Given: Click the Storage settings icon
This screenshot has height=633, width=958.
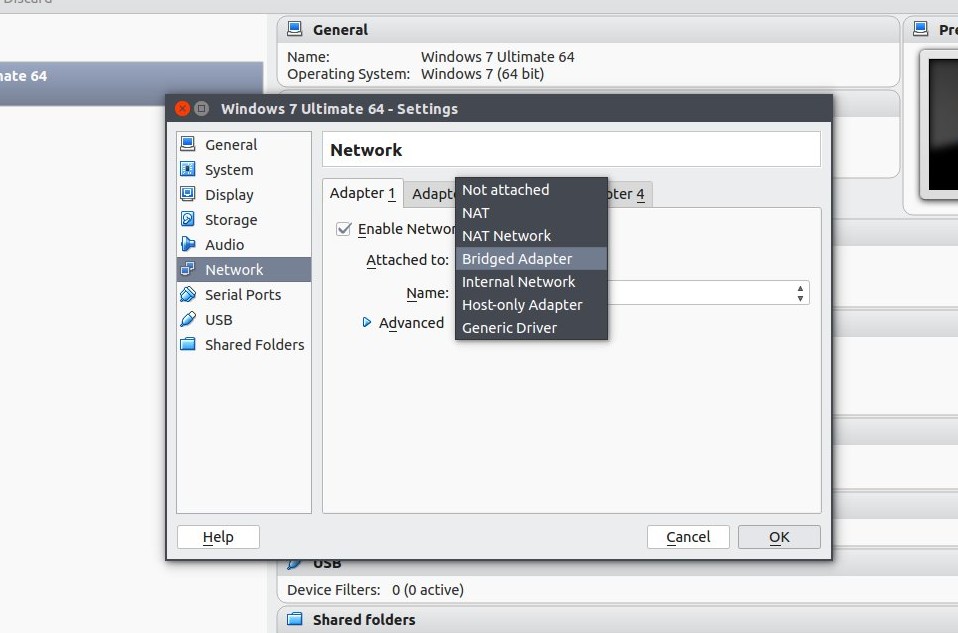Looking at the screenshot, I should (188, 219).
